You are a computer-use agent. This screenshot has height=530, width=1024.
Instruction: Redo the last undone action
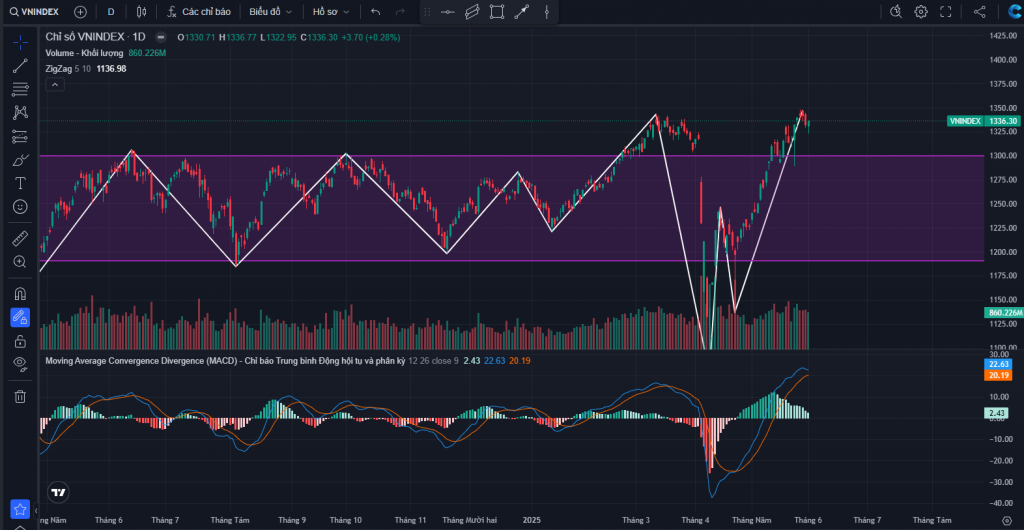coord(400,12)
